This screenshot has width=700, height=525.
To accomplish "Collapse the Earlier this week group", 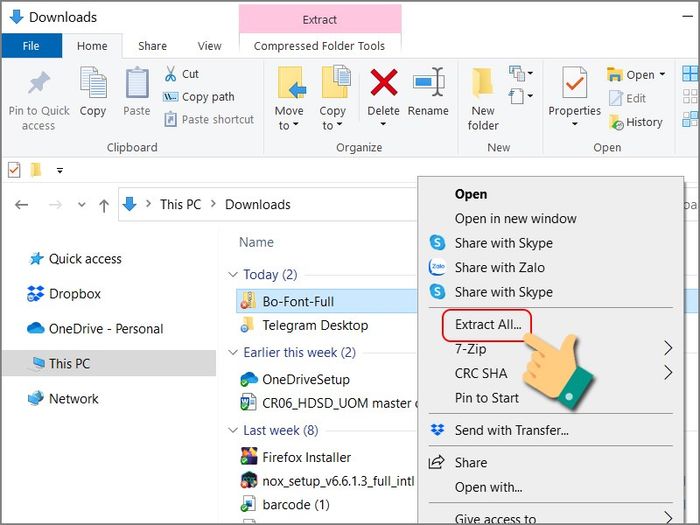I will click(233, 353).
